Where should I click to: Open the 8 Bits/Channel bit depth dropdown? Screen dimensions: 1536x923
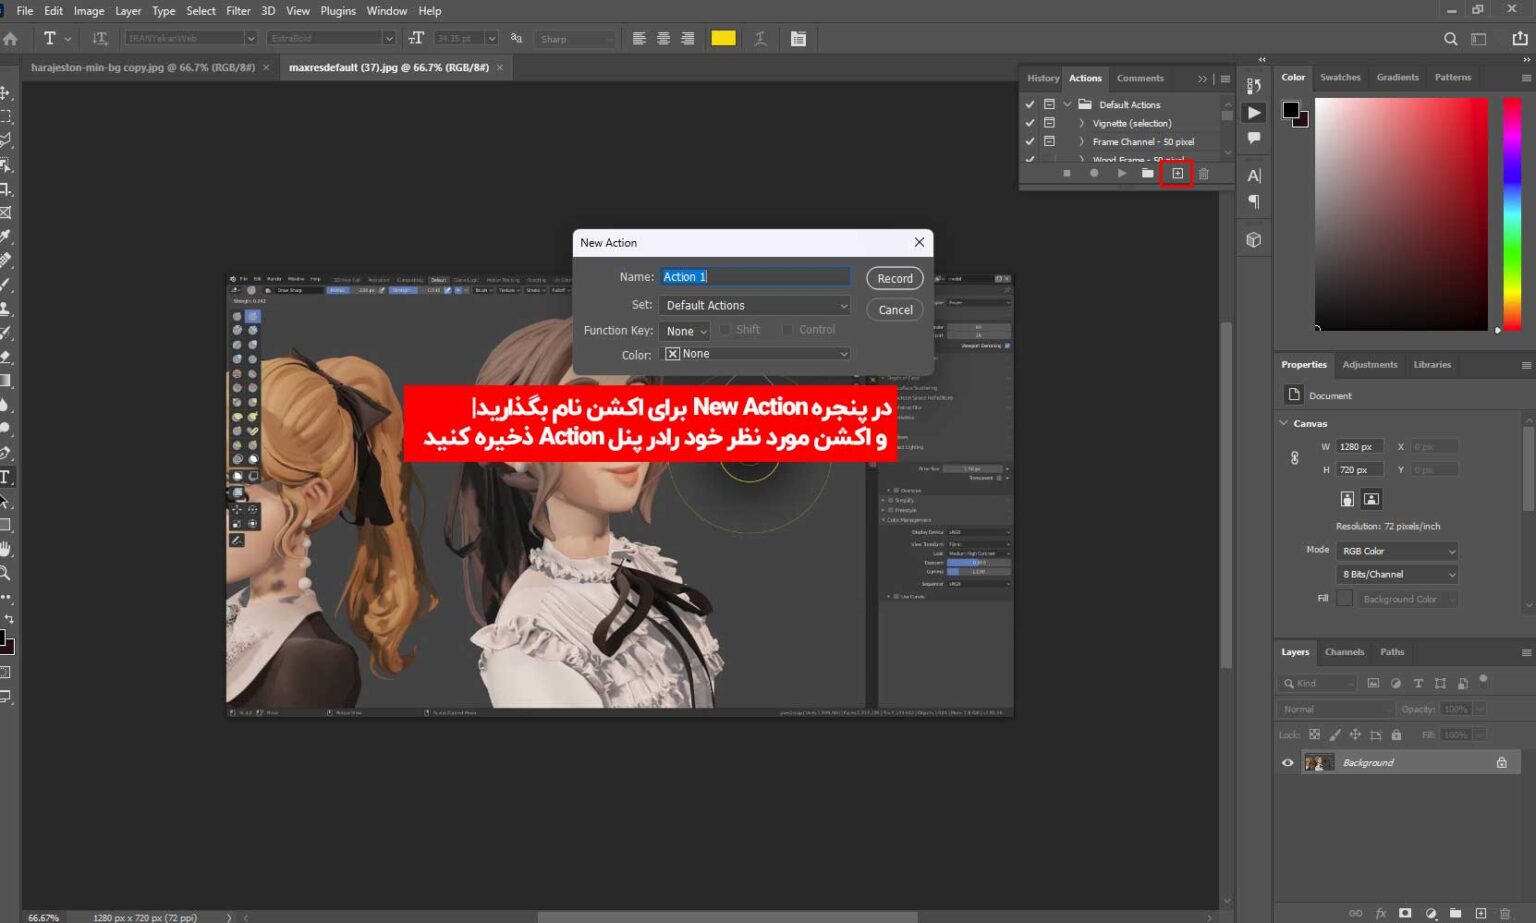[x=1398, y=574]
